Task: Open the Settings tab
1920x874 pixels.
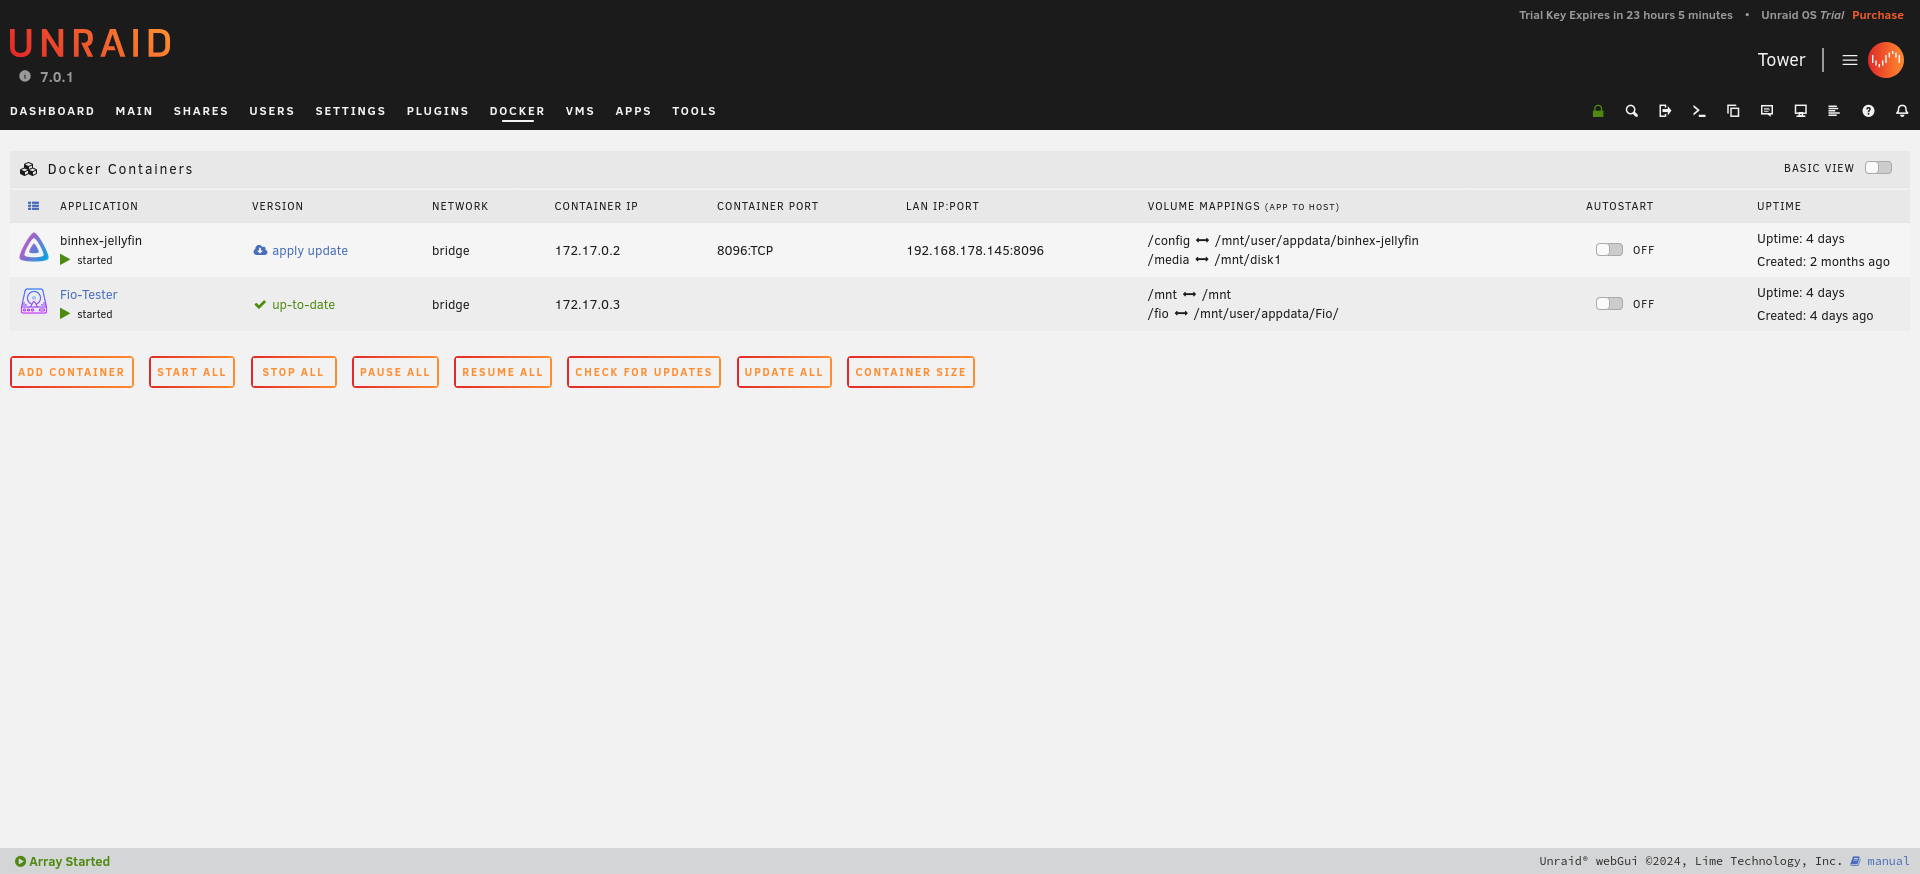Action: click(350, 111)
